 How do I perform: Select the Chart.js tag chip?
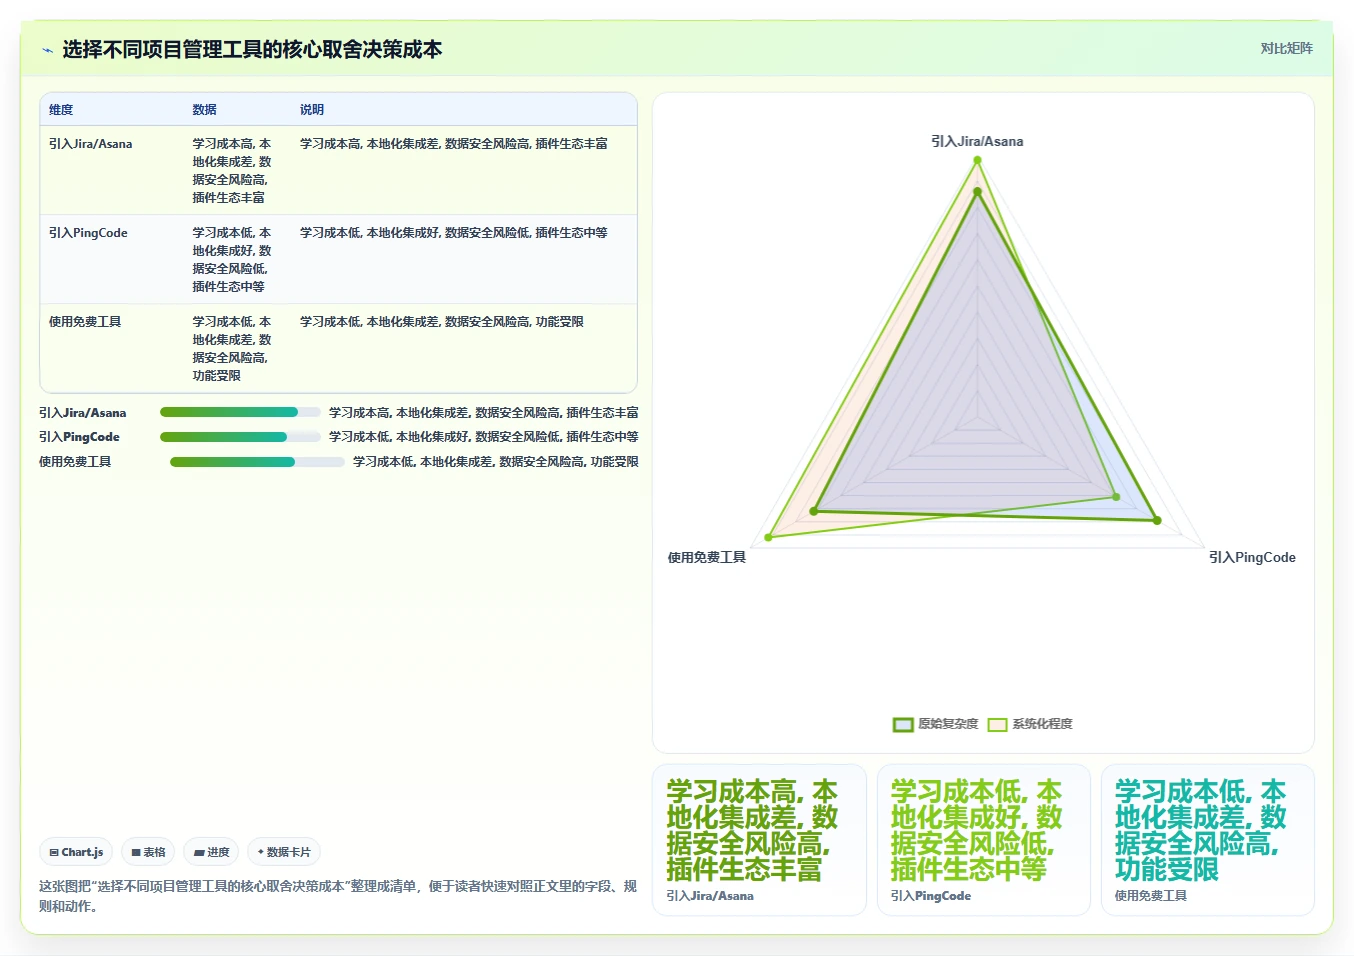pos(77,852)
